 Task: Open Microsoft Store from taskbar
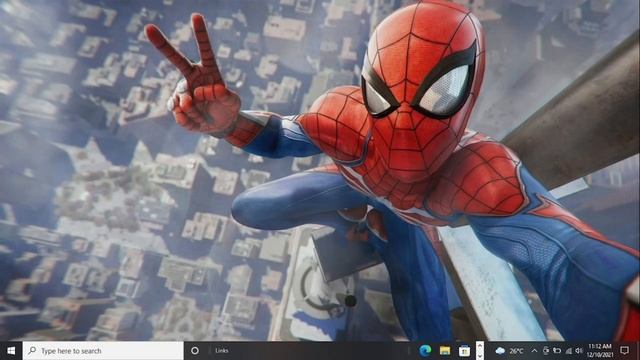click(x=464, y=351)
